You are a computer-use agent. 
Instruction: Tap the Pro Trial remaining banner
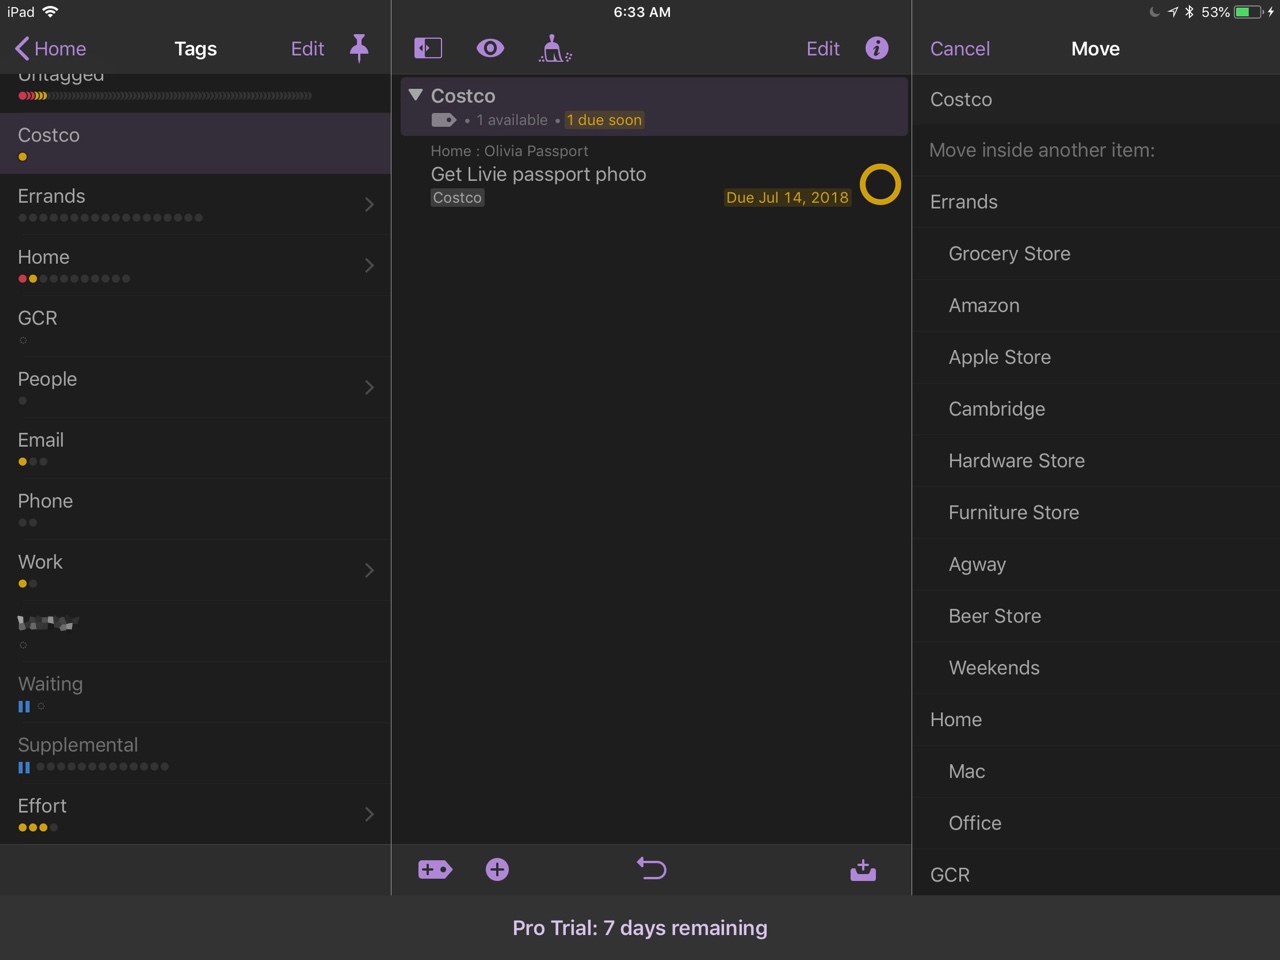click(640, 928)
